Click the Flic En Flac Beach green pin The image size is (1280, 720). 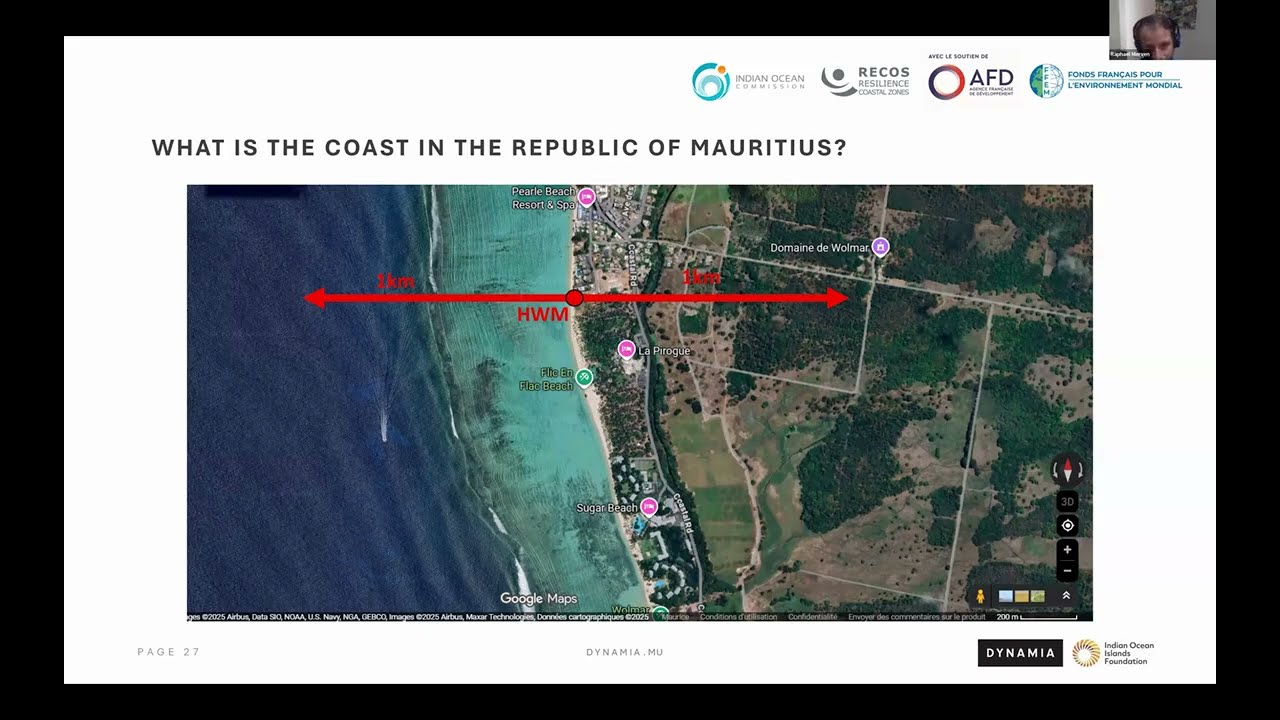(585, 377)
